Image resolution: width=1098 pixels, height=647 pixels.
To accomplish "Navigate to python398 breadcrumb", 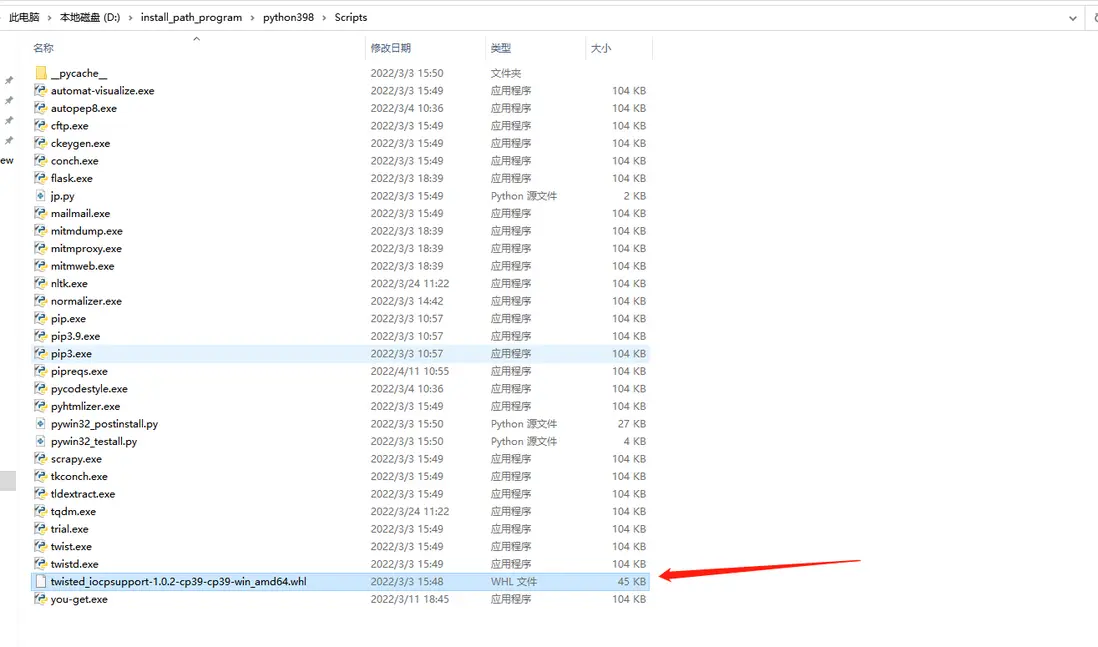I will click(x=288, y=18).
